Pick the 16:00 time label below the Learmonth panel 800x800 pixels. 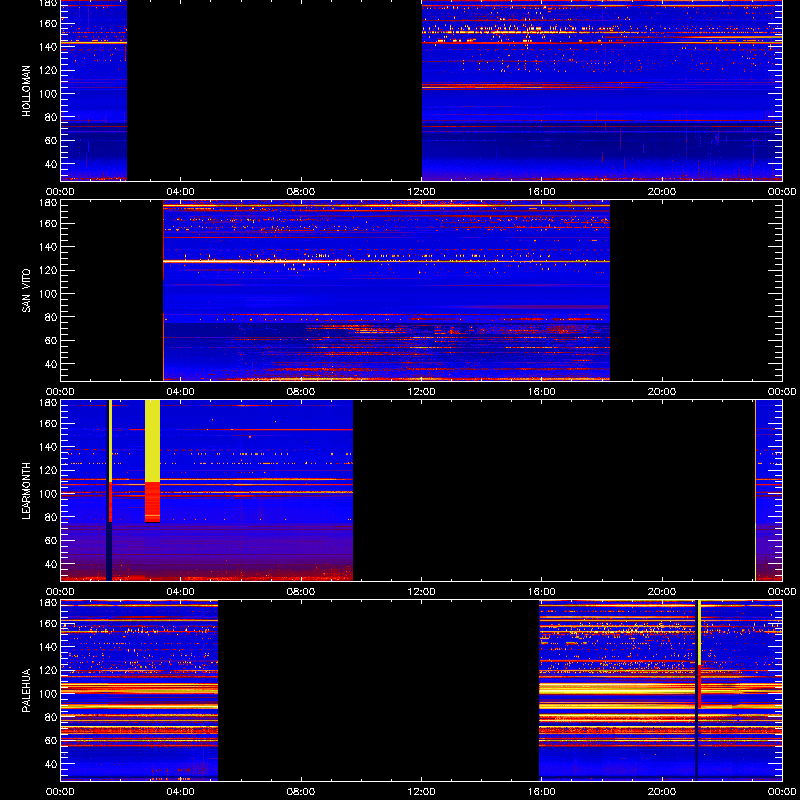(541, 592)
